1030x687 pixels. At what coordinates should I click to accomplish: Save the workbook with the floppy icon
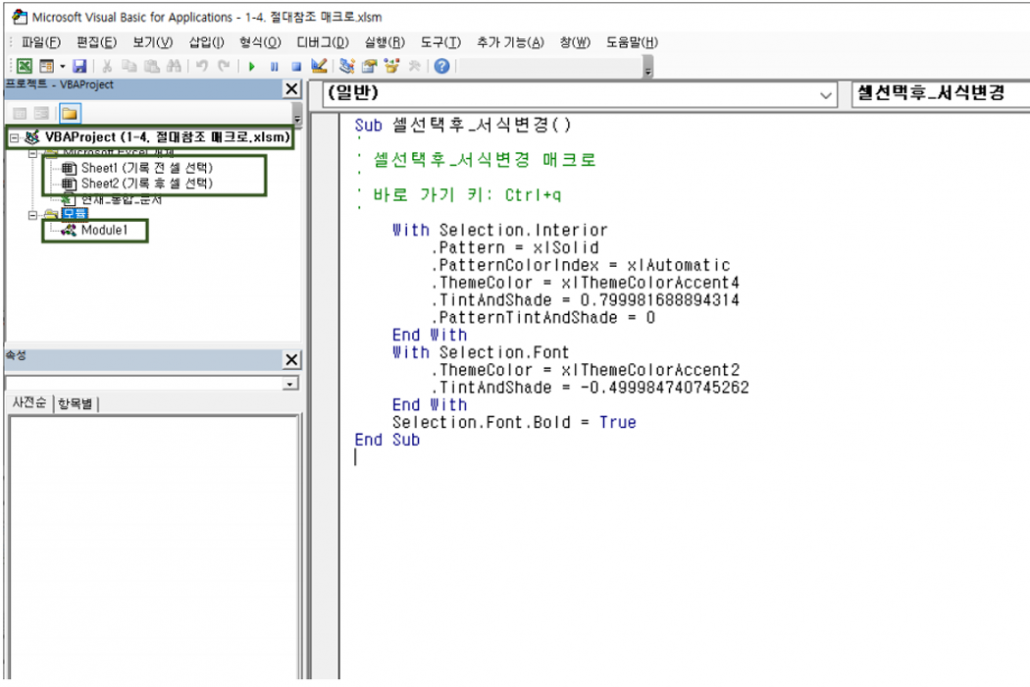(x=79, y=66)
